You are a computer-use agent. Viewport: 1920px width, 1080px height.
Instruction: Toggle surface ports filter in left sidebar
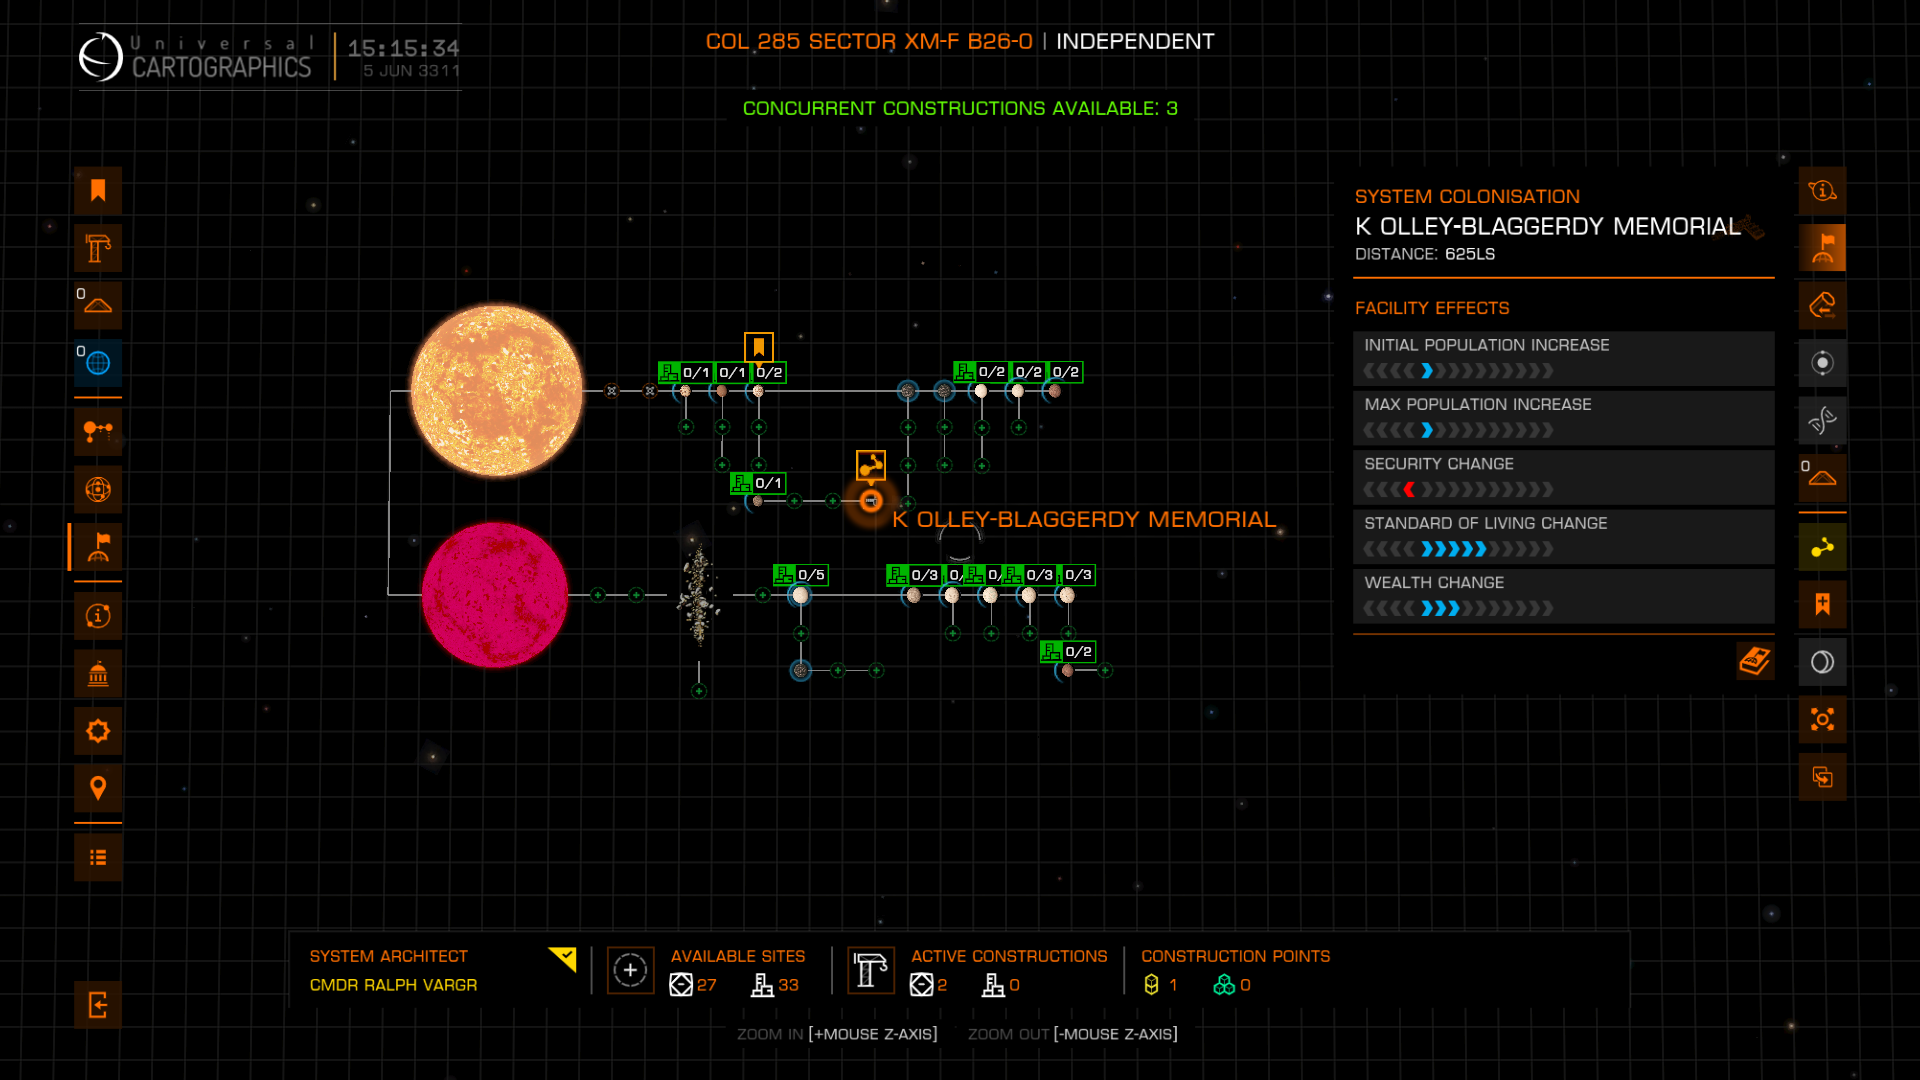point(98,305)
